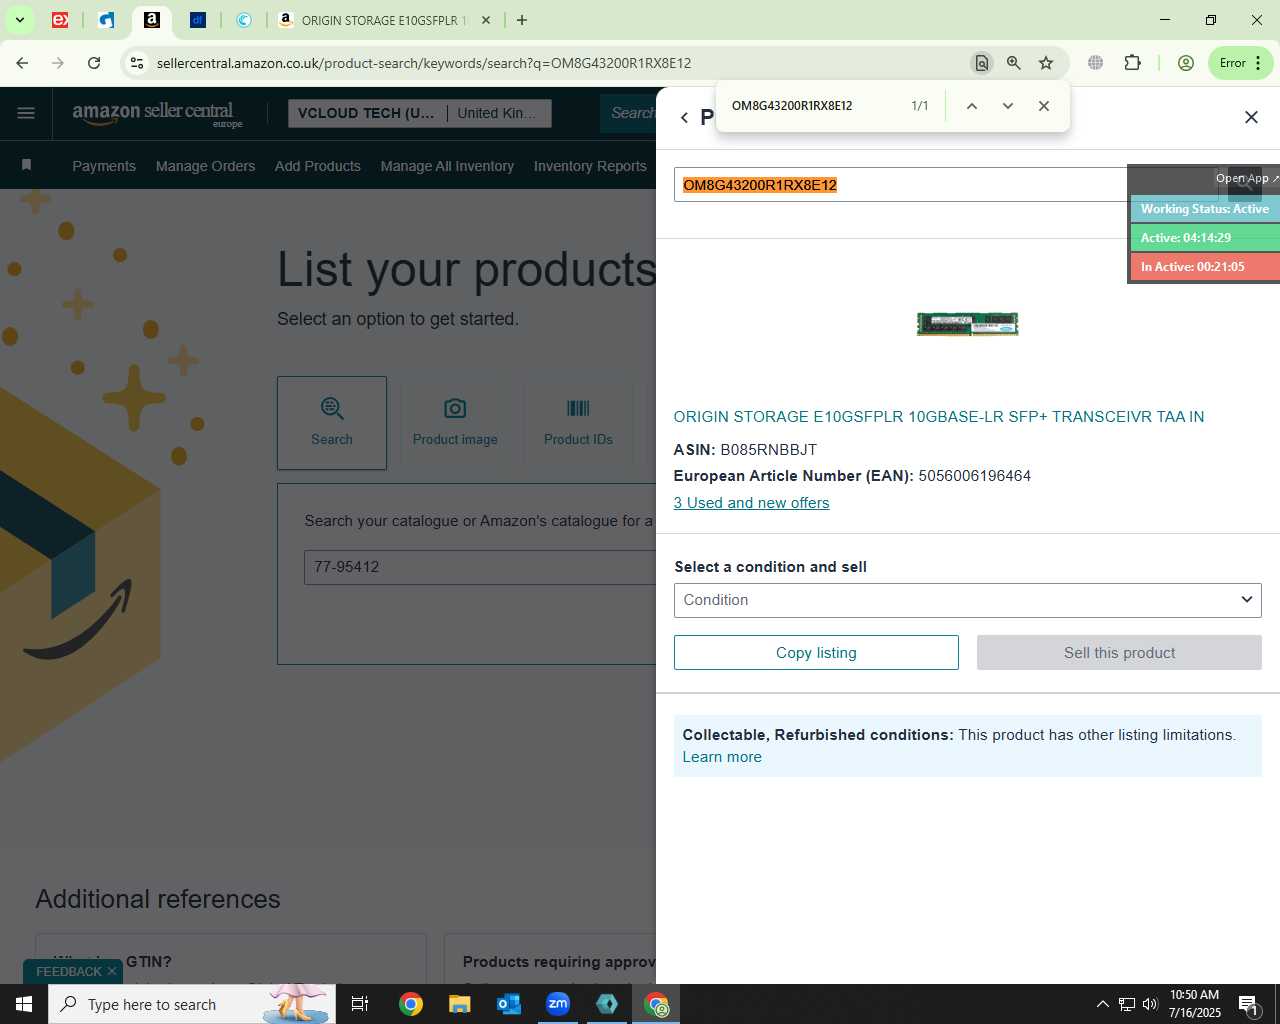Open the volume control in system tray
Screen dimensions: 1280x1024
point(1150,1004)
